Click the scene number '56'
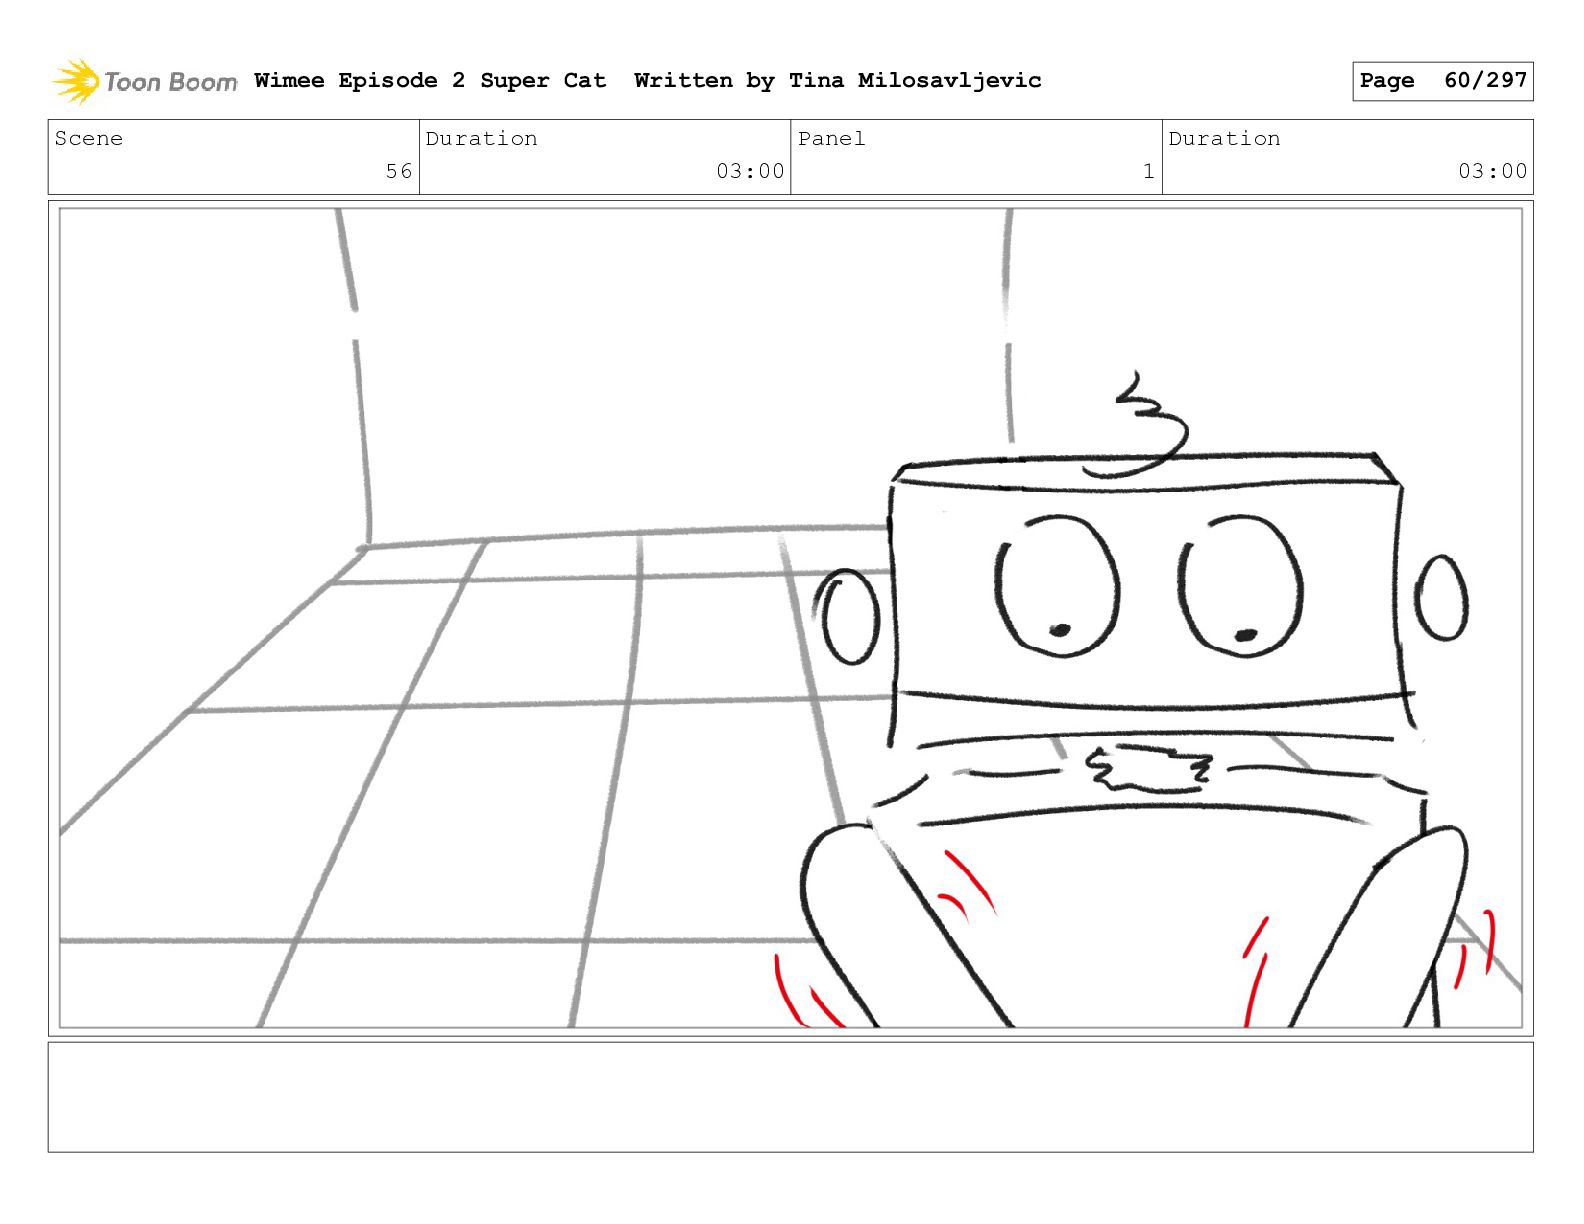Screen dimensions: 1584x1224 399,171
